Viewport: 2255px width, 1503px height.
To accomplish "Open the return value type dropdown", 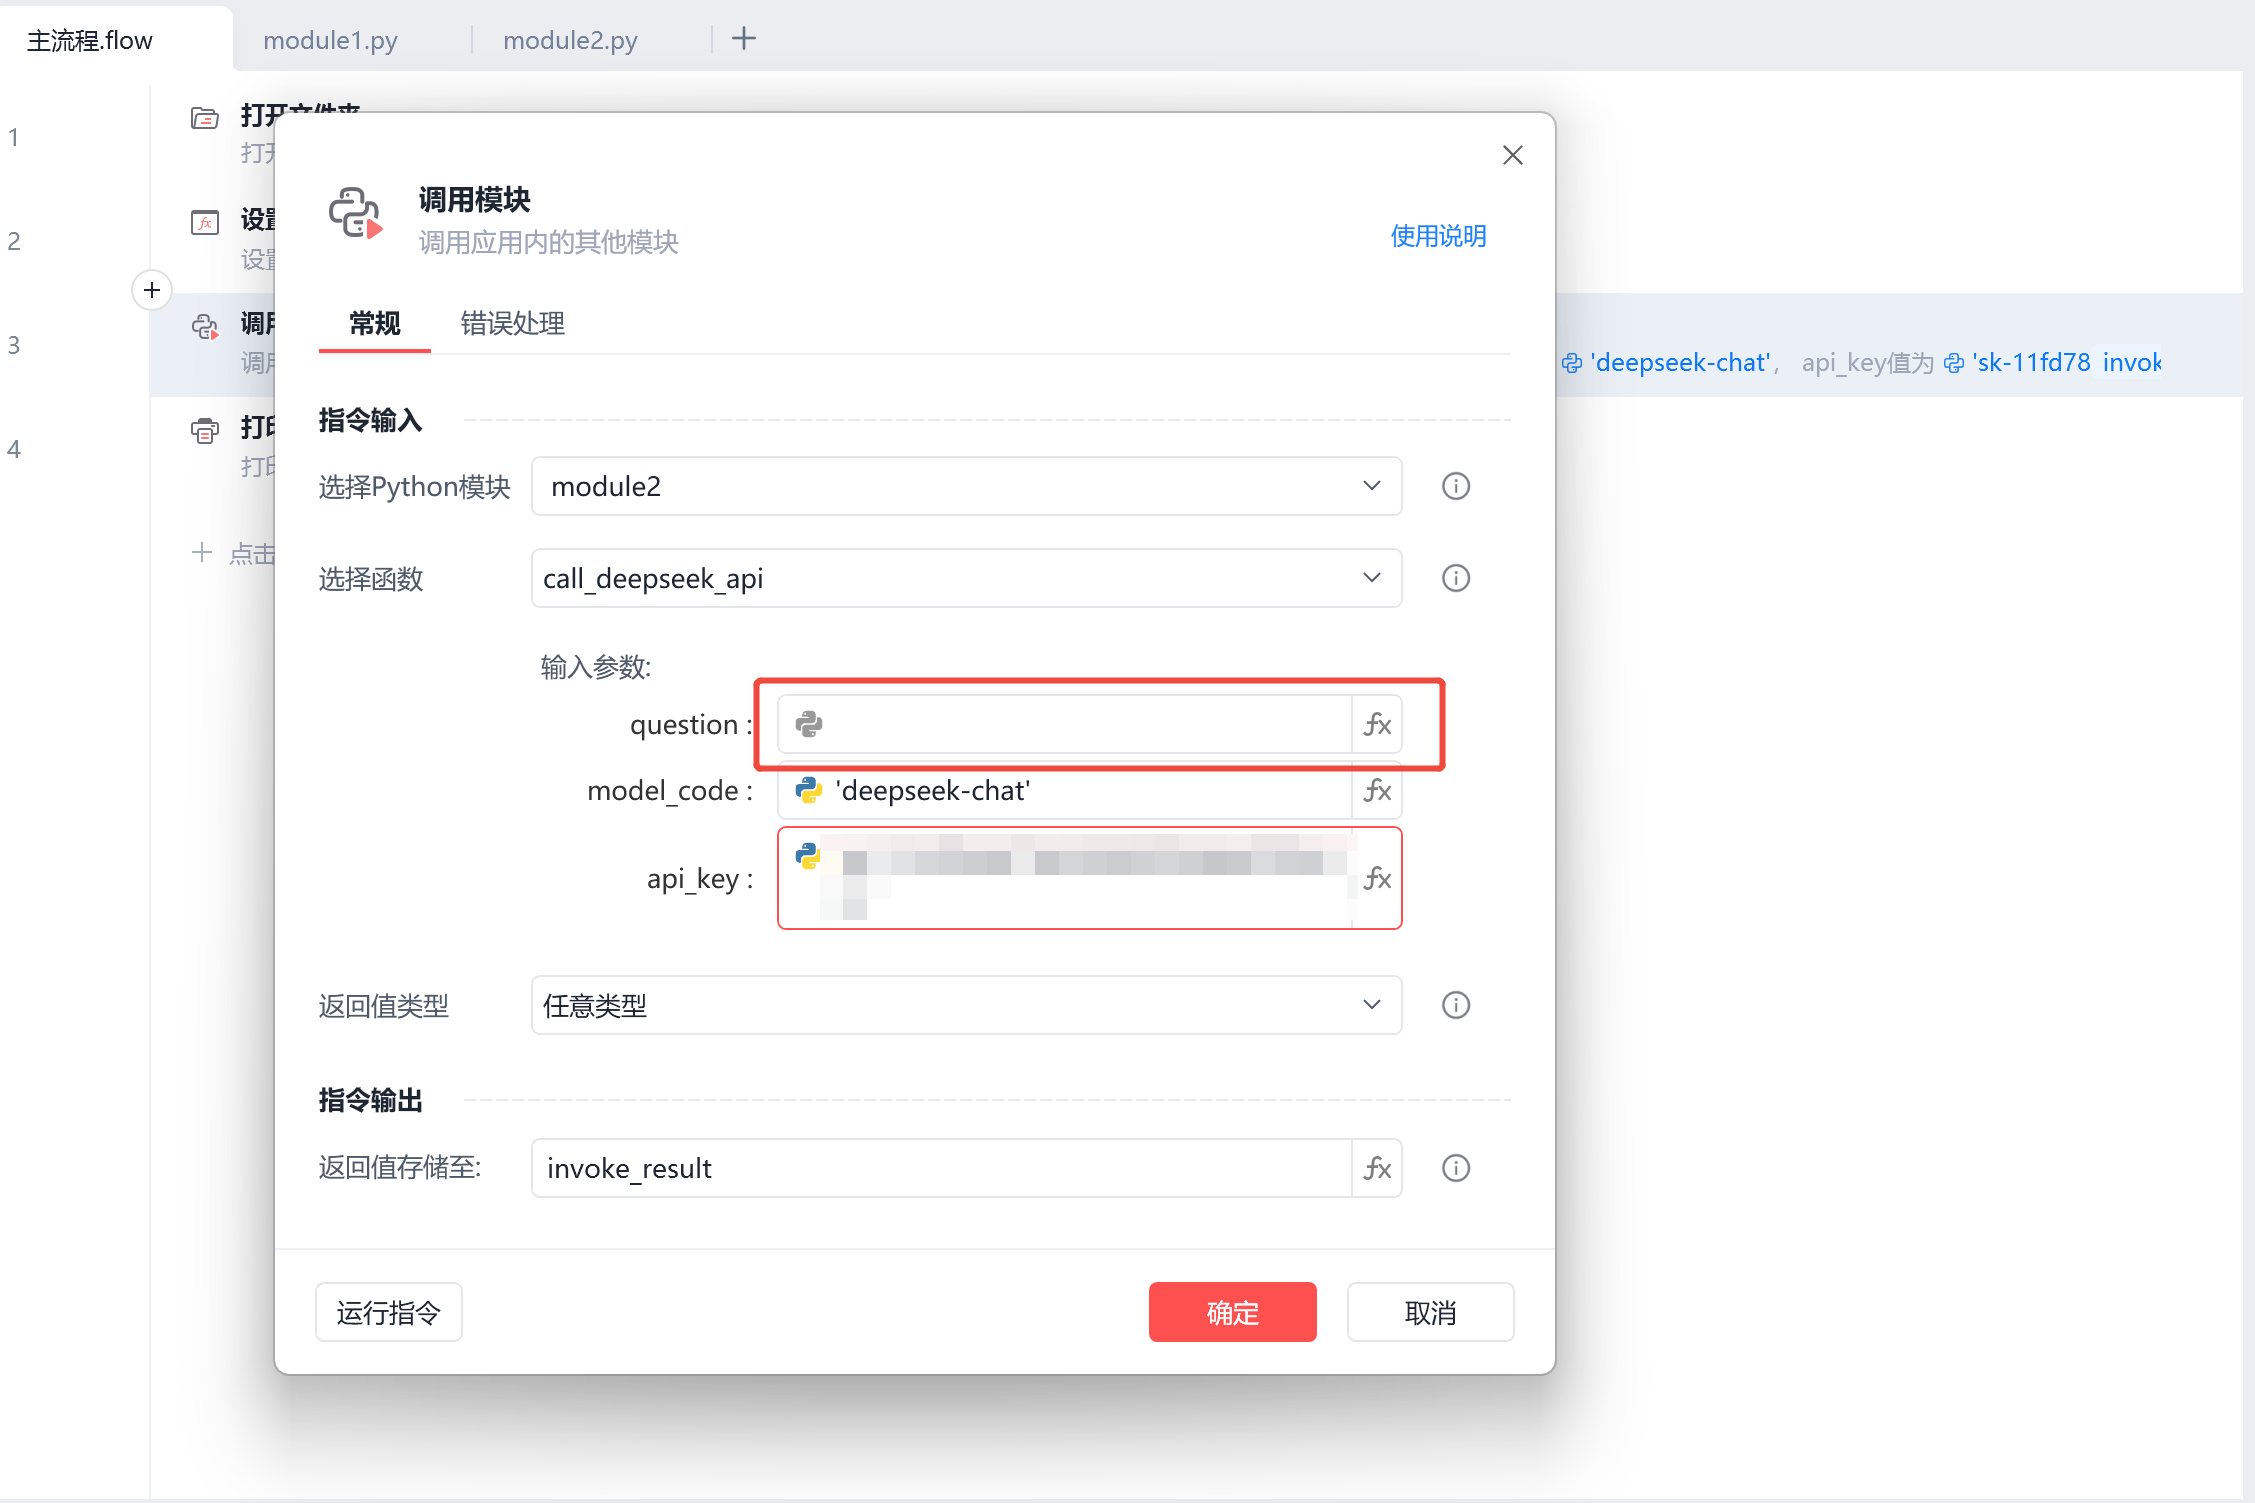I will pyautogui.click(x=965, y=1005).
